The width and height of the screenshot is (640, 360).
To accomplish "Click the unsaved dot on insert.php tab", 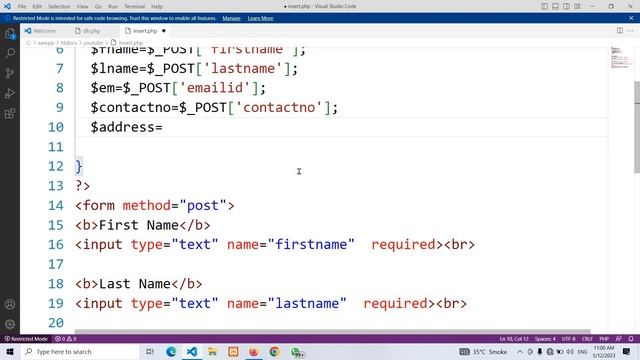I will 164,31.
